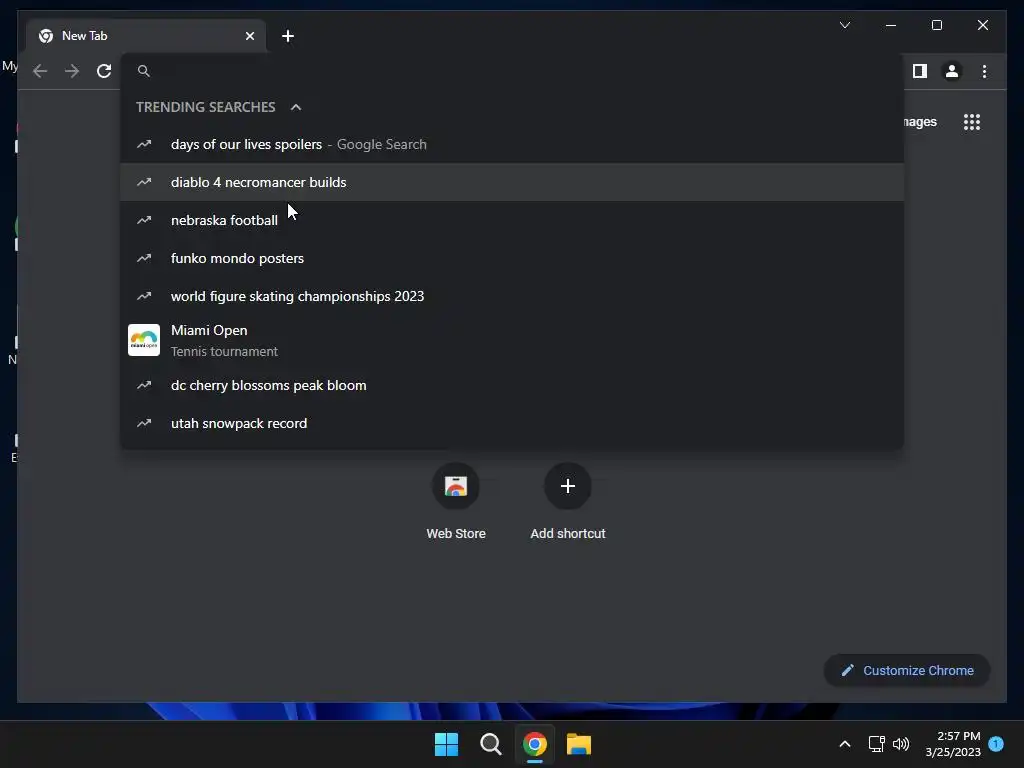
Task: Click the Chrome taskbar icon
Action: (534, 744)
